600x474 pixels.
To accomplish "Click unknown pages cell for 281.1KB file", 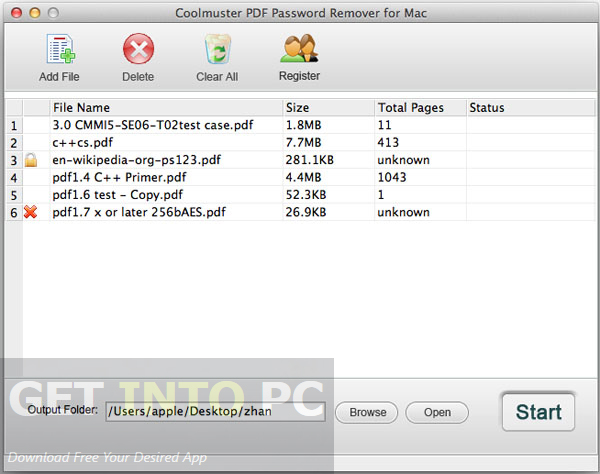I will [420, 160].
